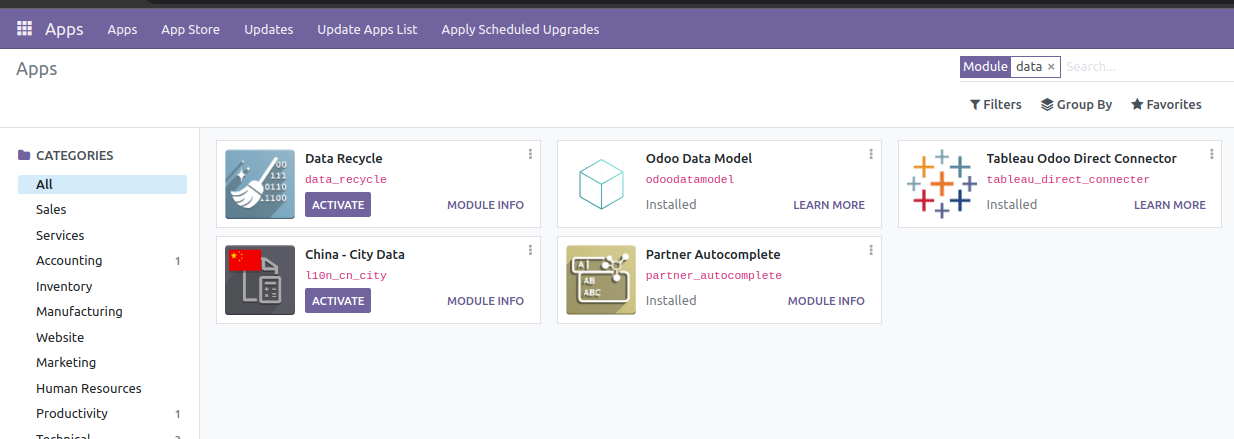Remove the 'data' search filter tag
Image resolution: width=1234 pixels, height=439 pixels.
(1051, 67)
